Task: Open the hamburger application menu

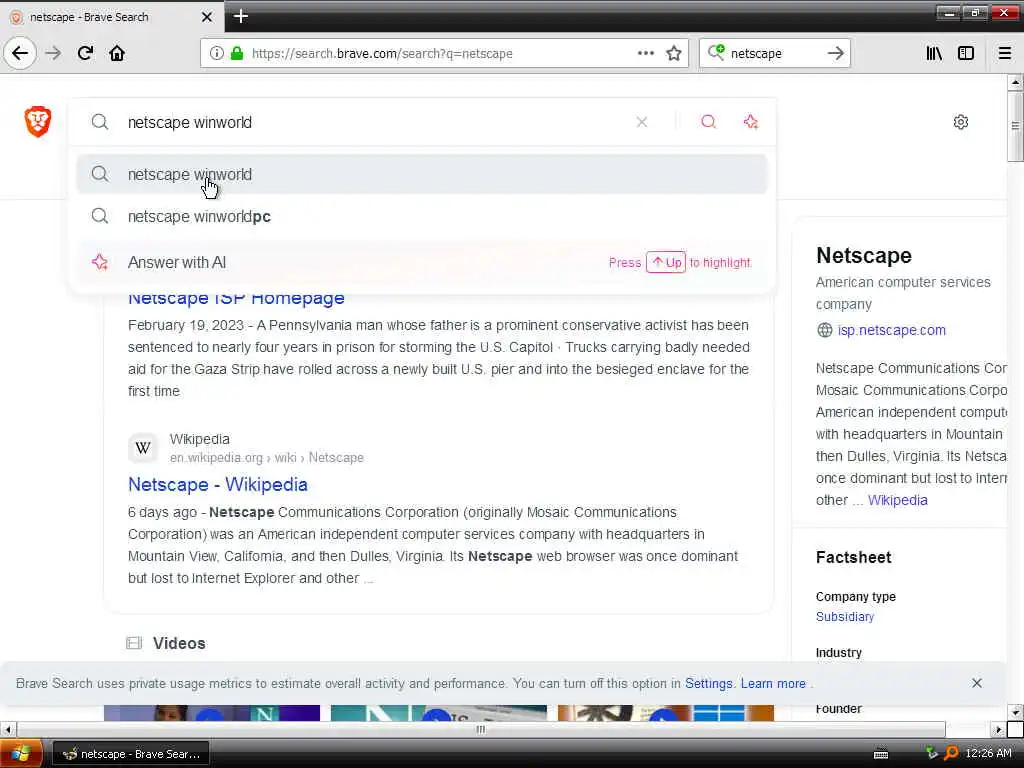Action: (1004, 53)
